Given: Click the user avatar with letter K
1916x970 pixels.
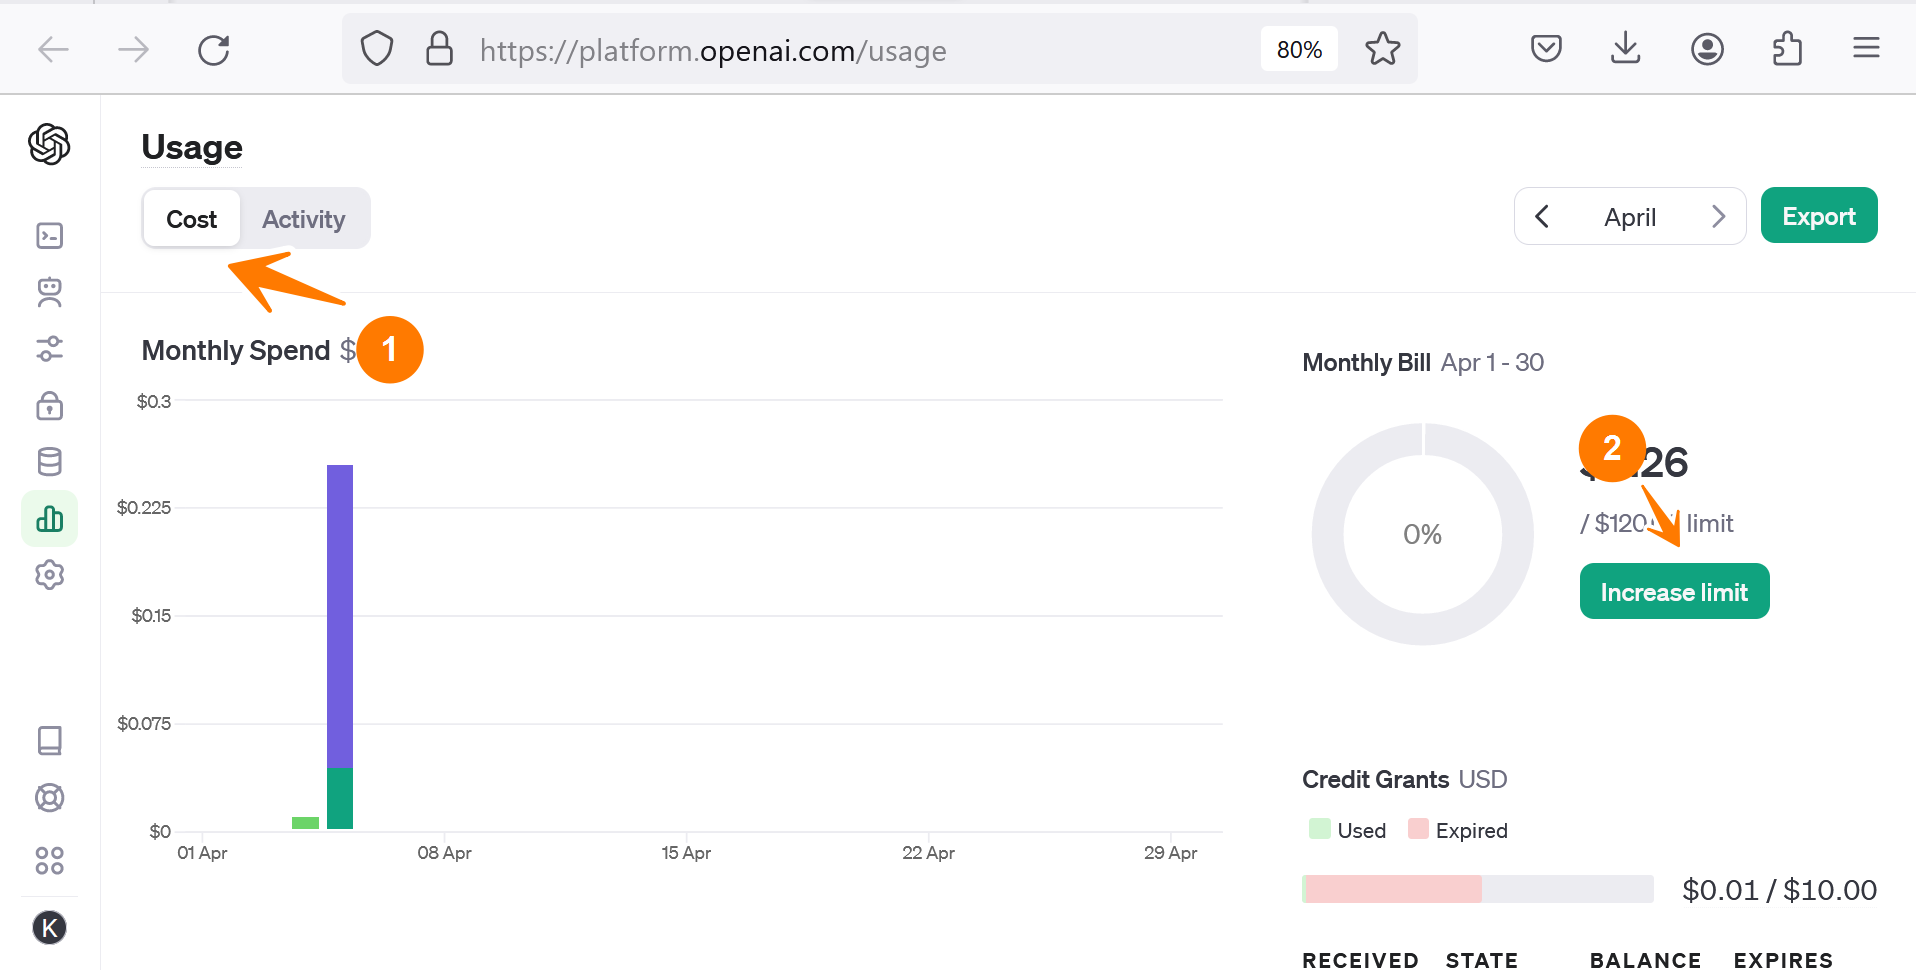Looking at the screenshot, I should coord(49,928).
